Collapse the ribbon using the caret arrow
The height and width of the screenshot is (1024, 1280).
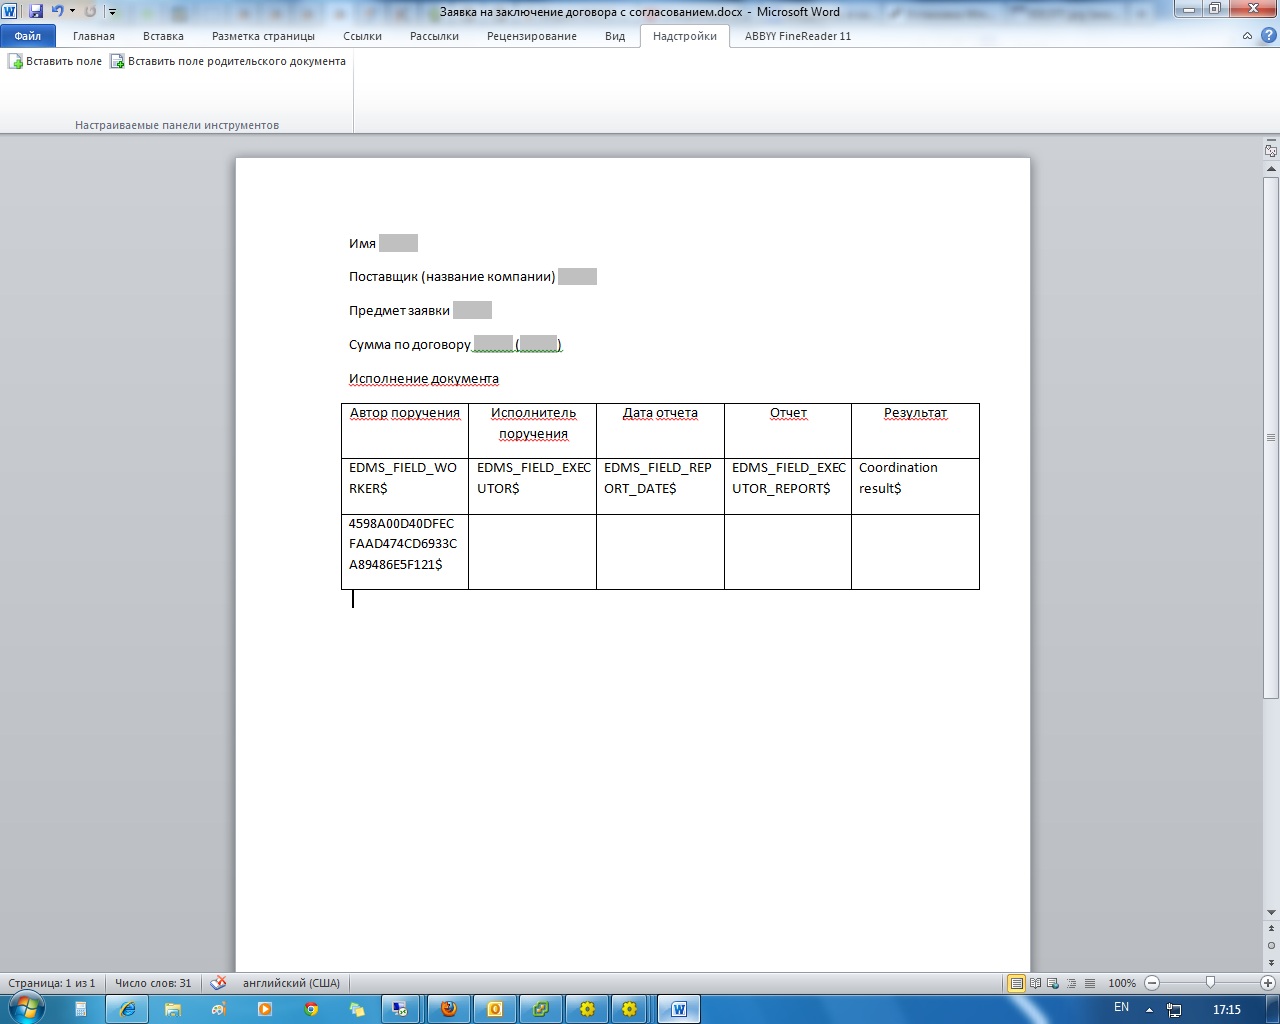(x=1247, y=36)
